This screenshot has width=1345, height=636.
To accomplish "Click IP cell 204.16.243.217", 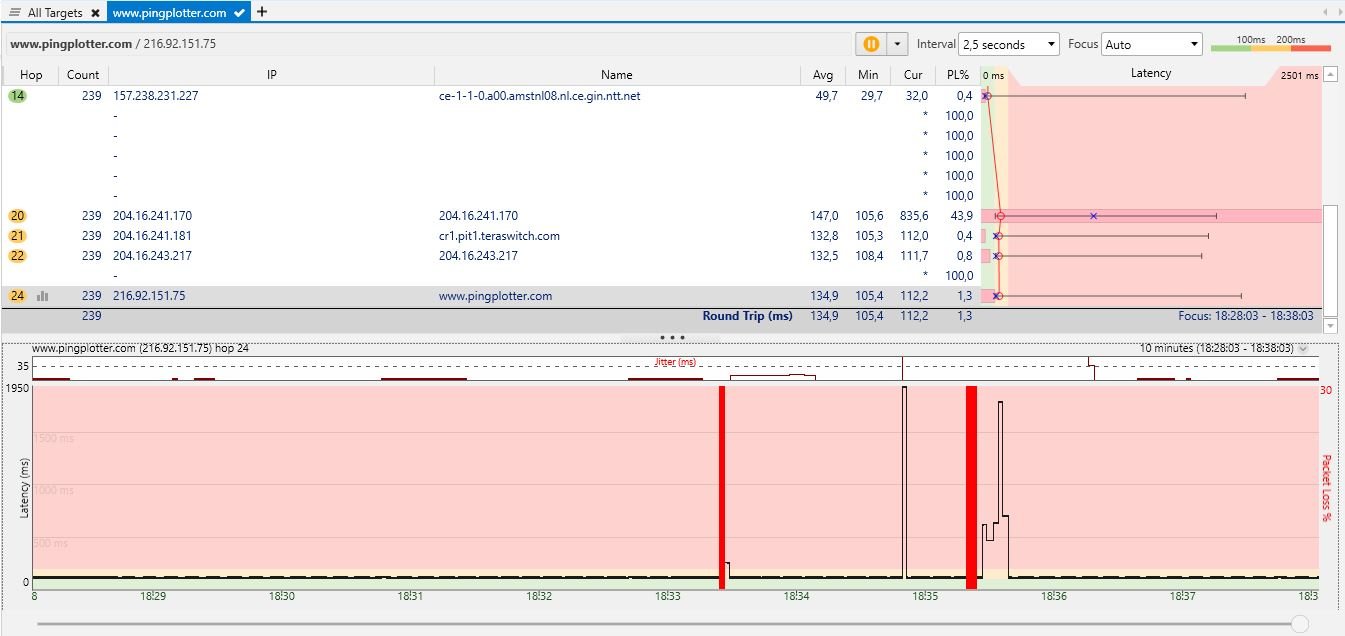I will 152,256.
